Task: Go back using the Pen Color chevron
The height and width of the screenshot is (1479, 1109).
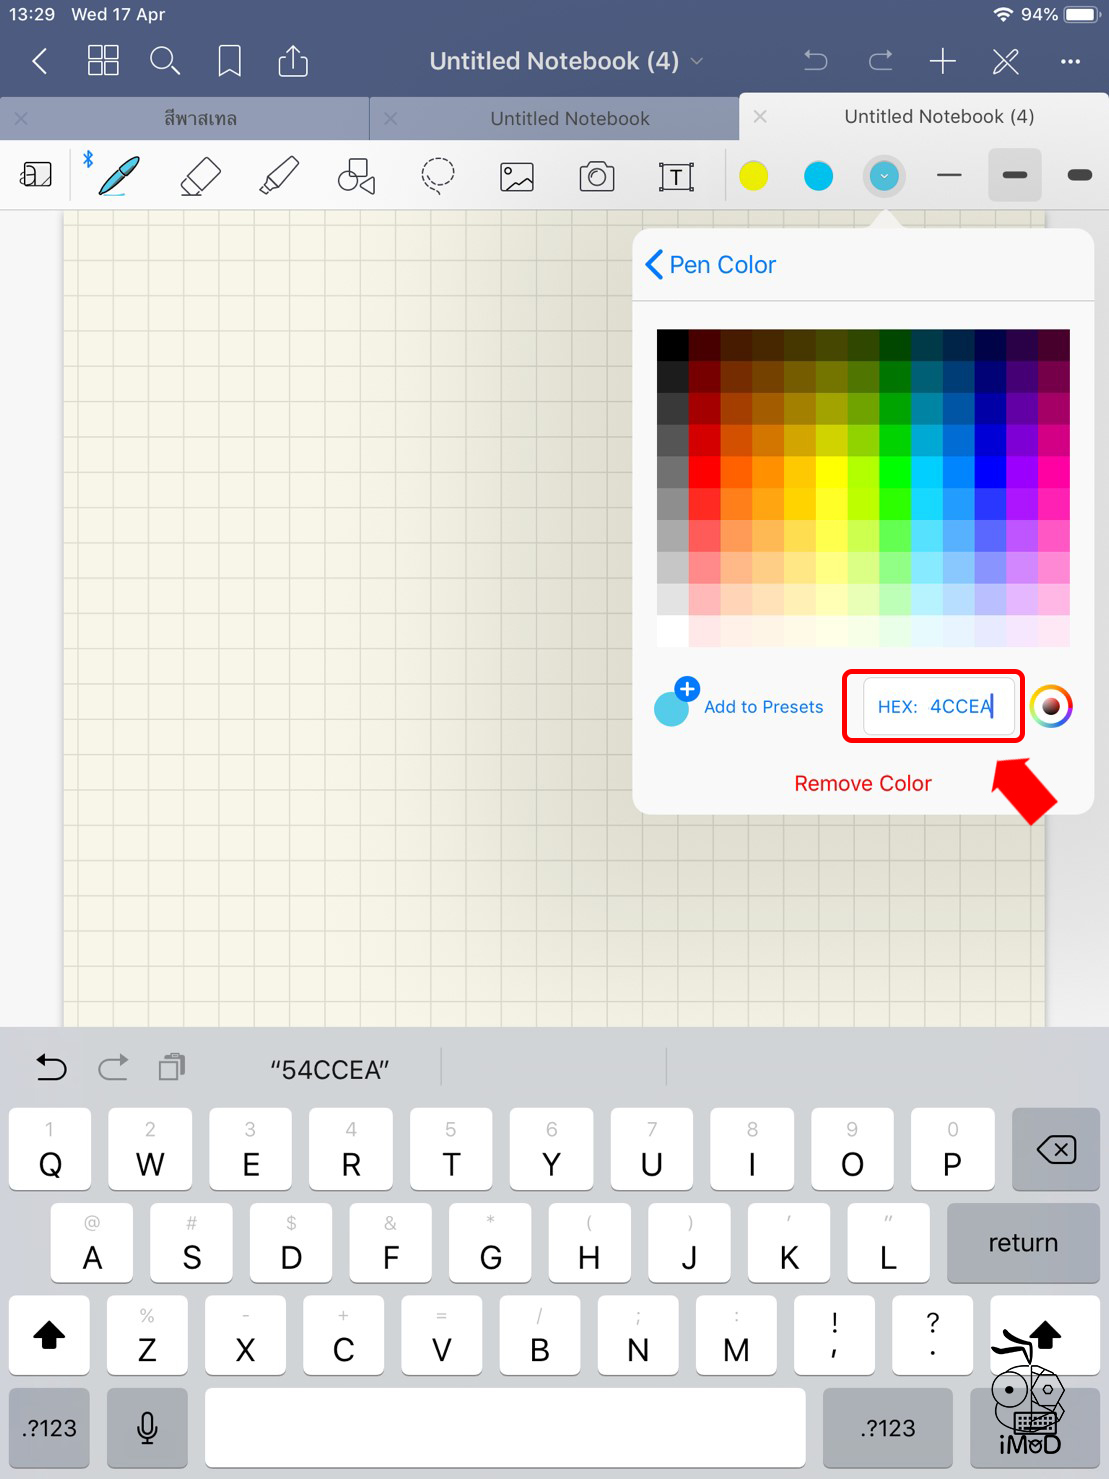Action: [655, 265]
